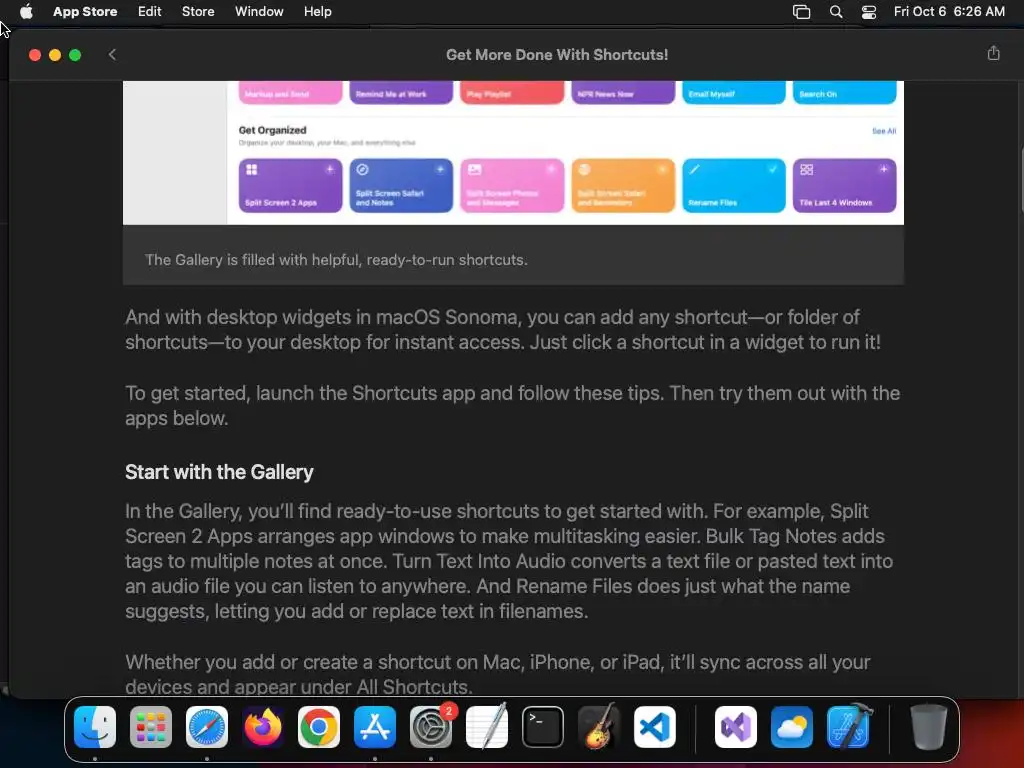Screen dimensions: 1024x768
Task: Select the Tile Last 4 Windows card
Action: [844, 185]
